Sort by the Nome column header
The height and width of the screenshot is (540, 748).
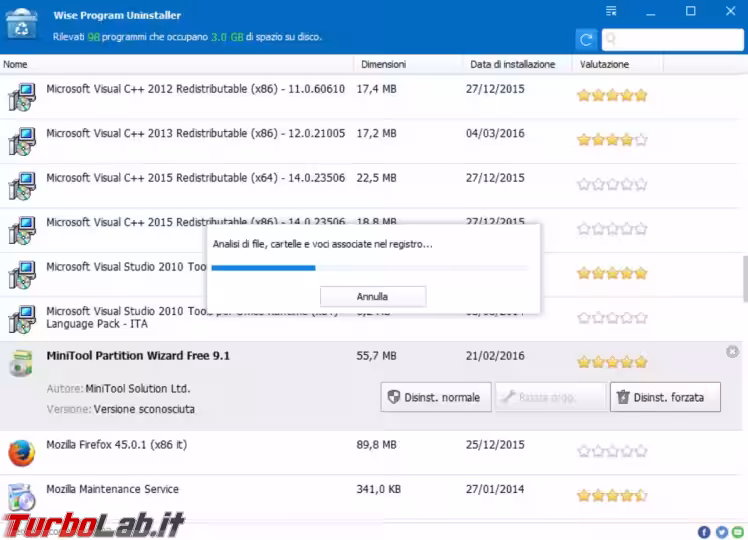pyautogui.click(x=15, y=64)
